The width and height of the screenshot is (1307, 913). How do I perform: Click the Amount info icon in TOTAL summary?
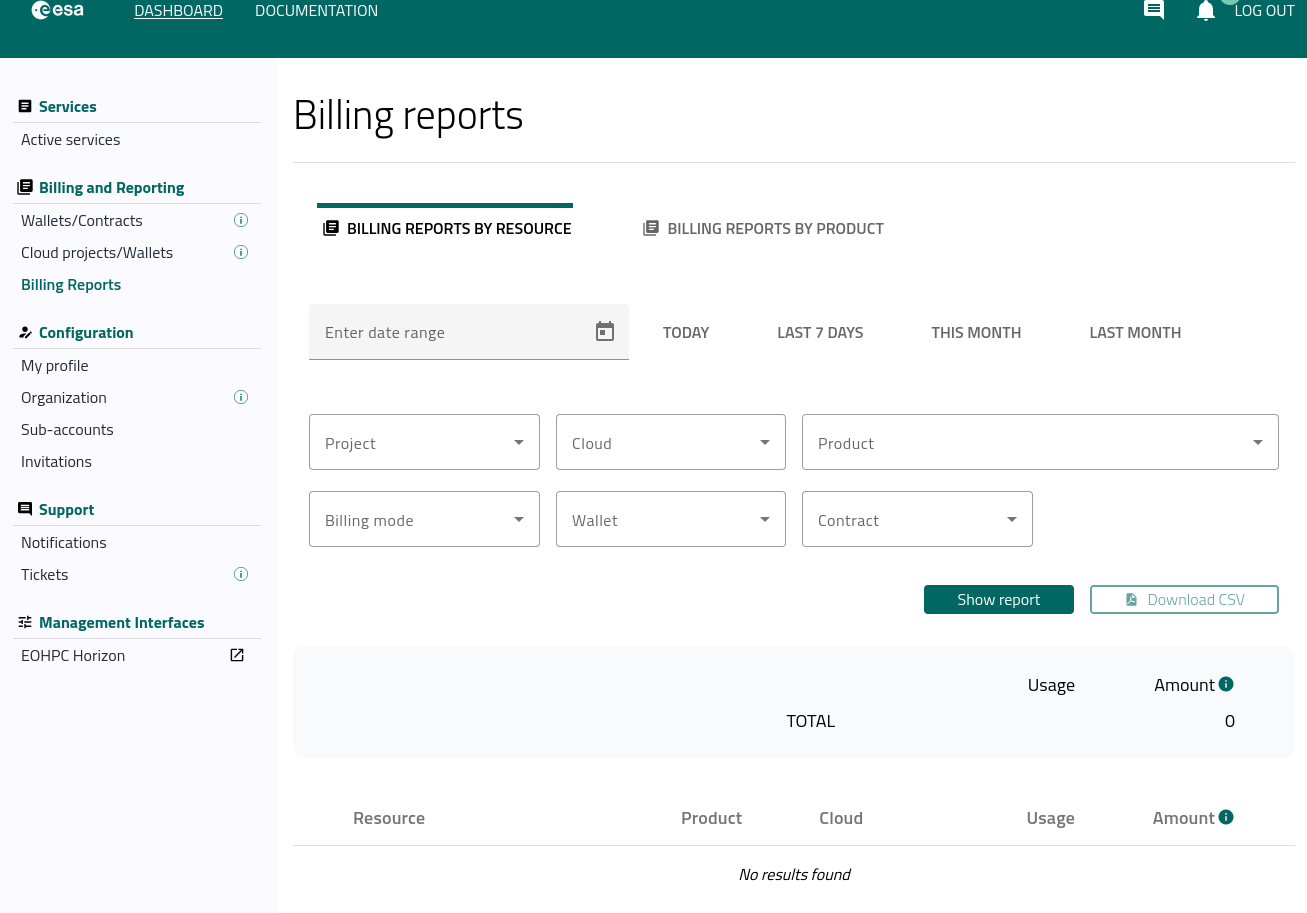click(1226, 684)
